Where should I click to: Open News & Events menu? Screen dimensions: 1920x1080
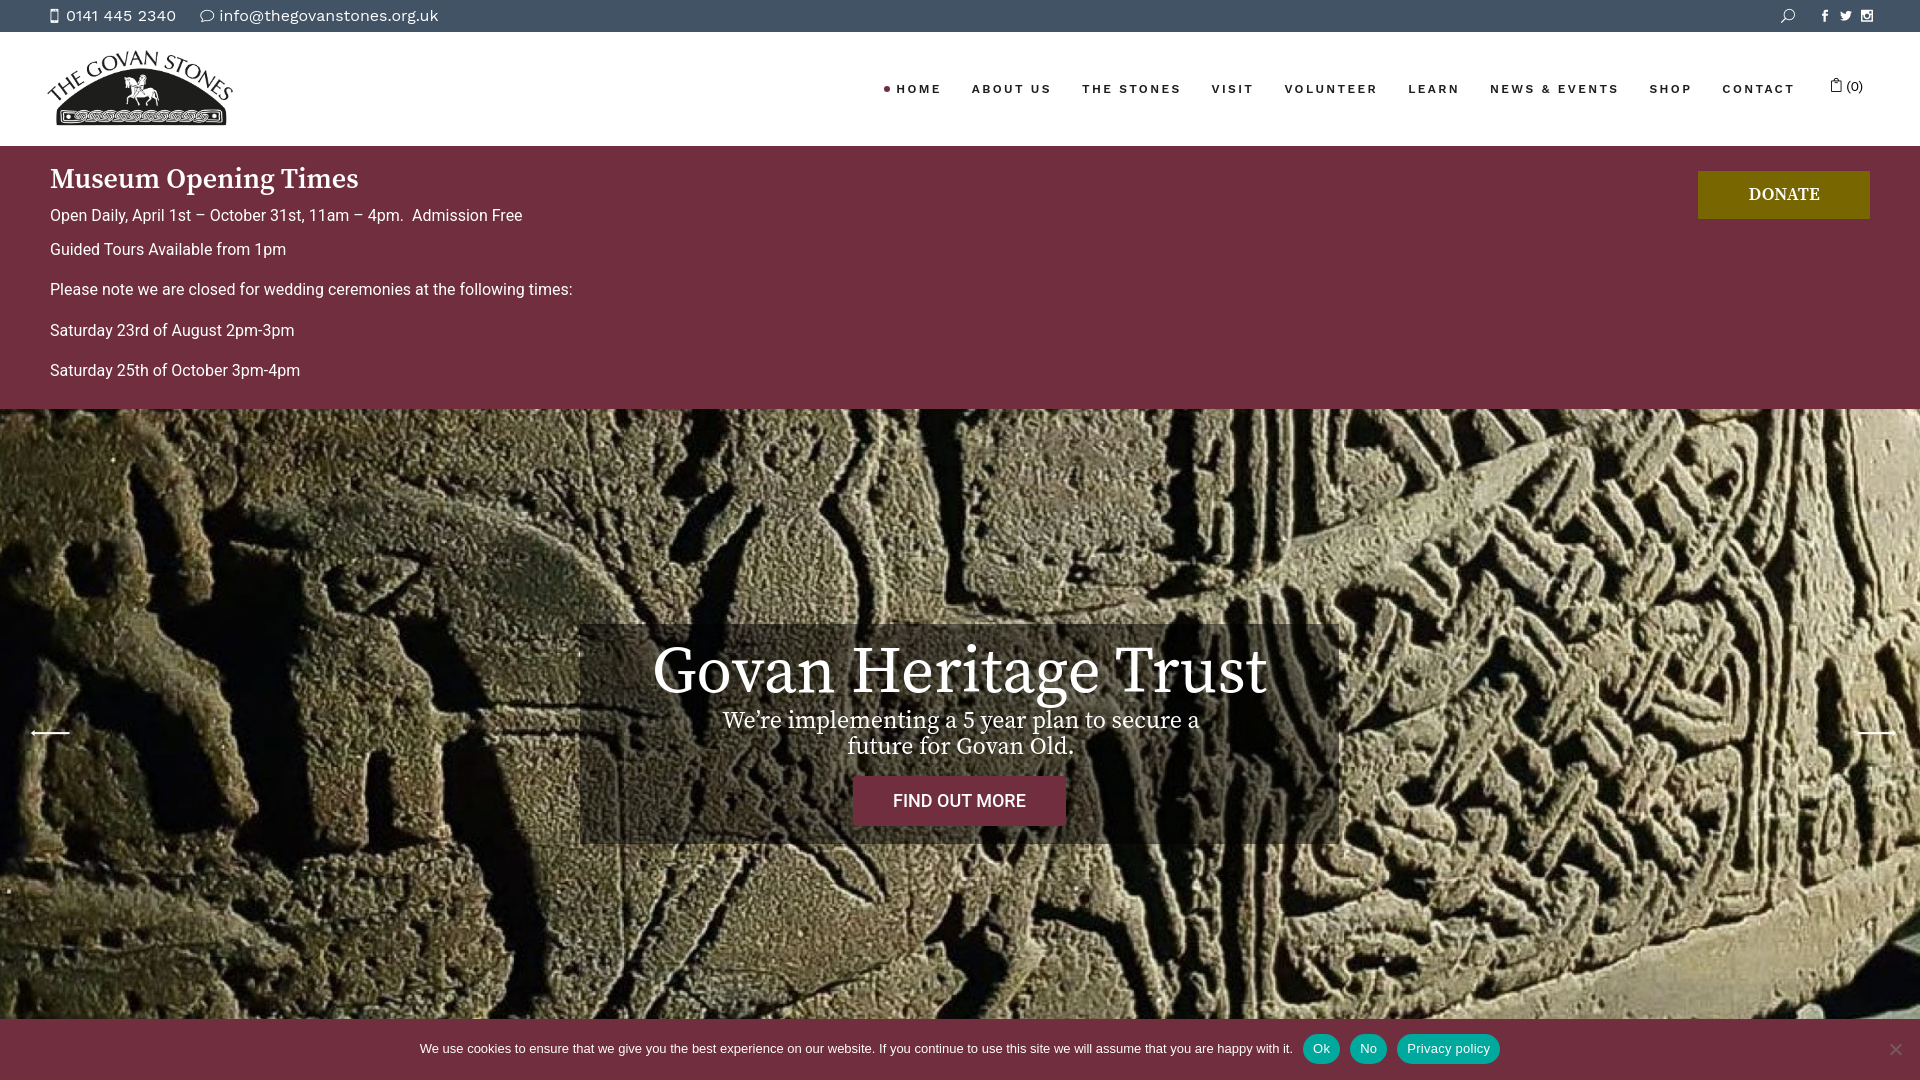click(1554, 89)
